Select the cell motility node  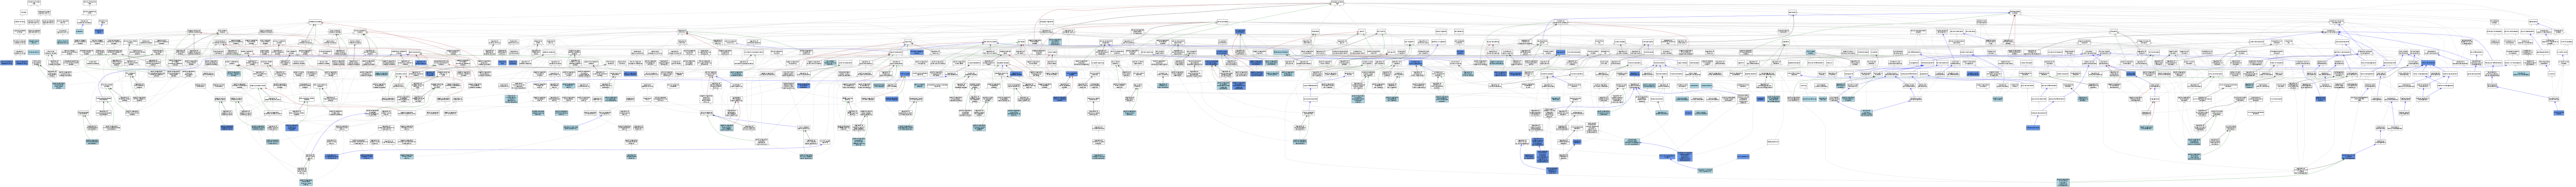coord(1381,32)
